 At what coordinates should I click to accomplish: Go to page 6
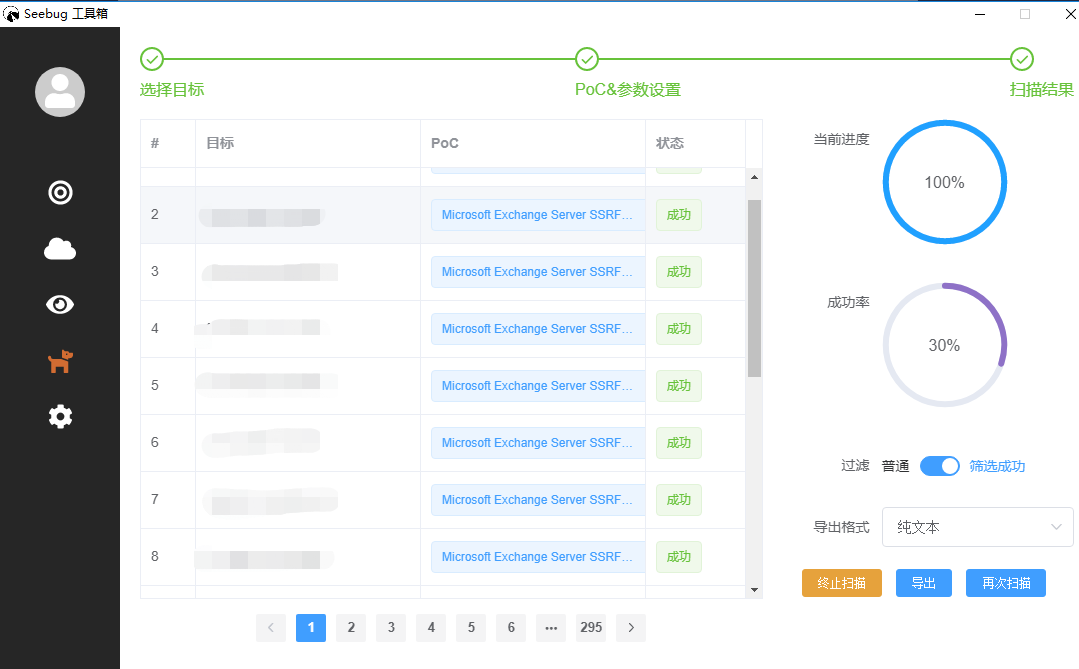tap(511, 628)
